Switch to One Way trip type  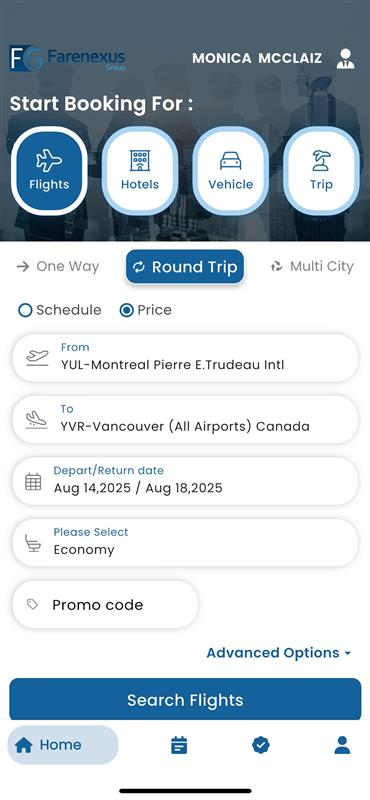point(58,266)
